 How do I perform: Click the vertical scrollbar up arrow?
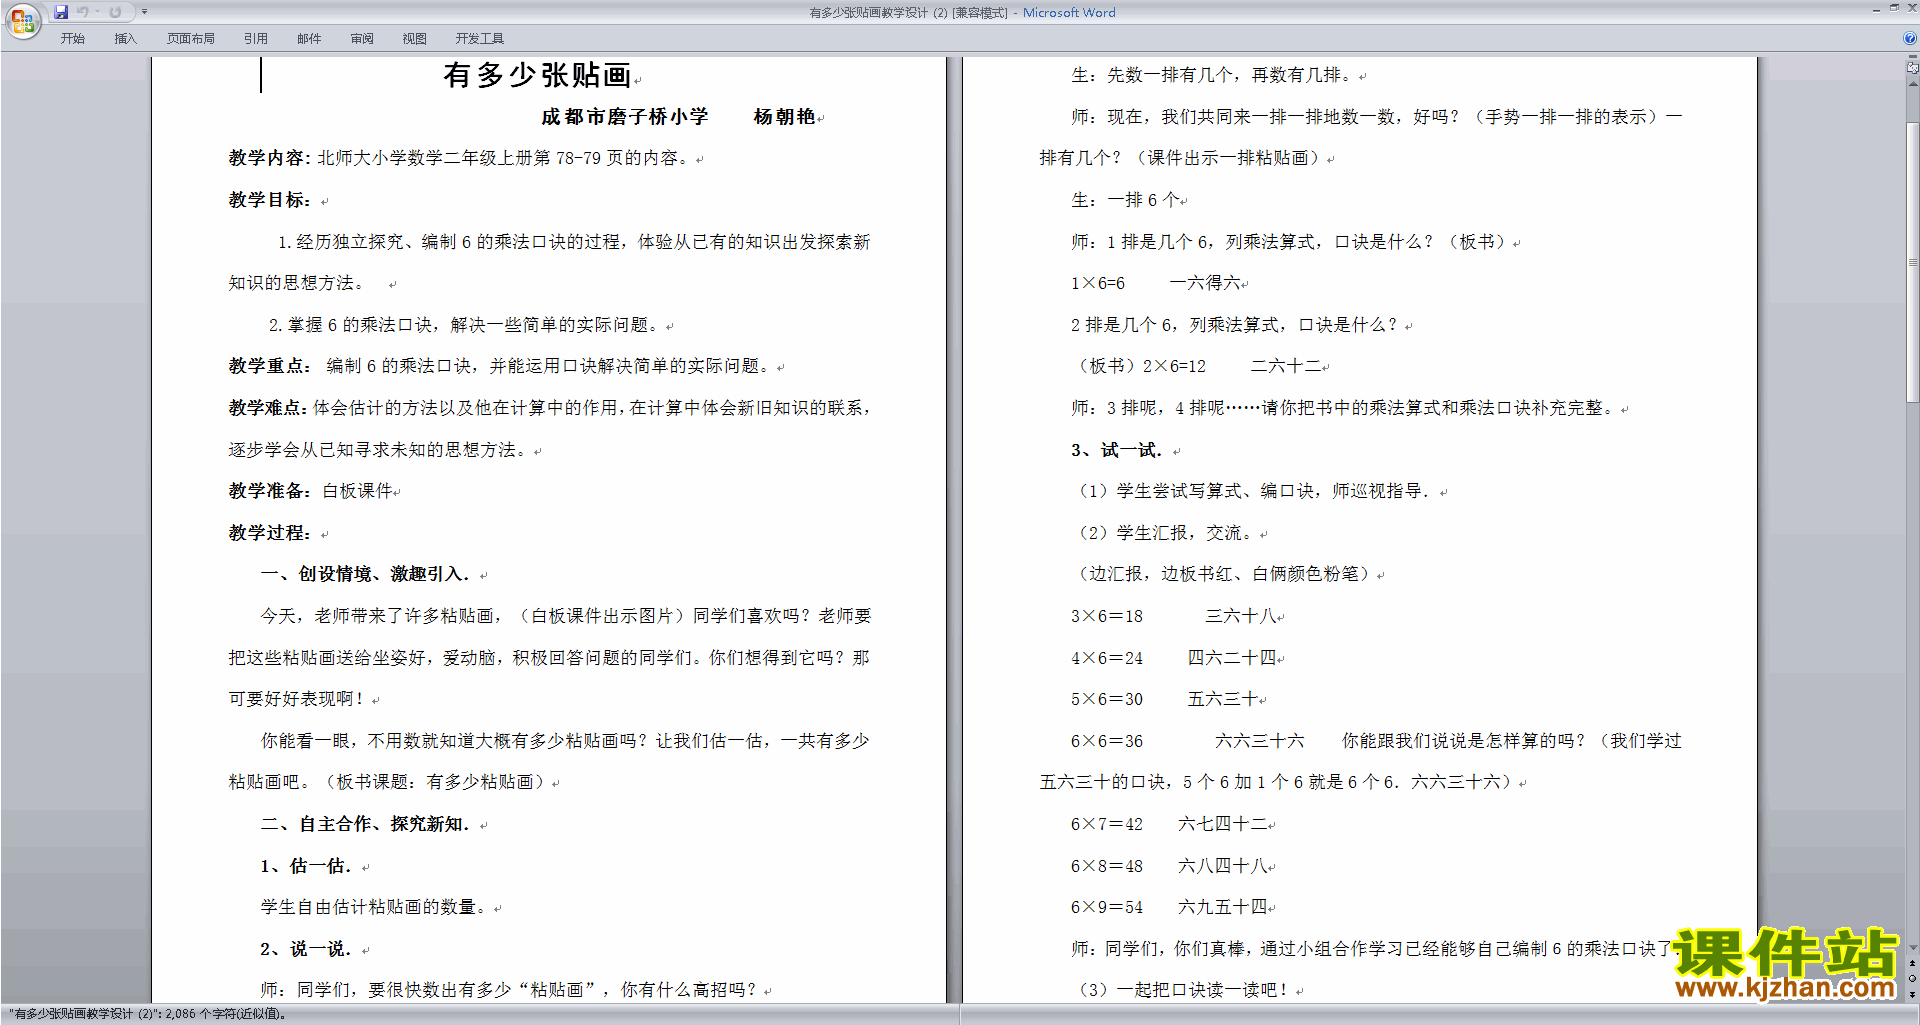tap(1912, 84)
